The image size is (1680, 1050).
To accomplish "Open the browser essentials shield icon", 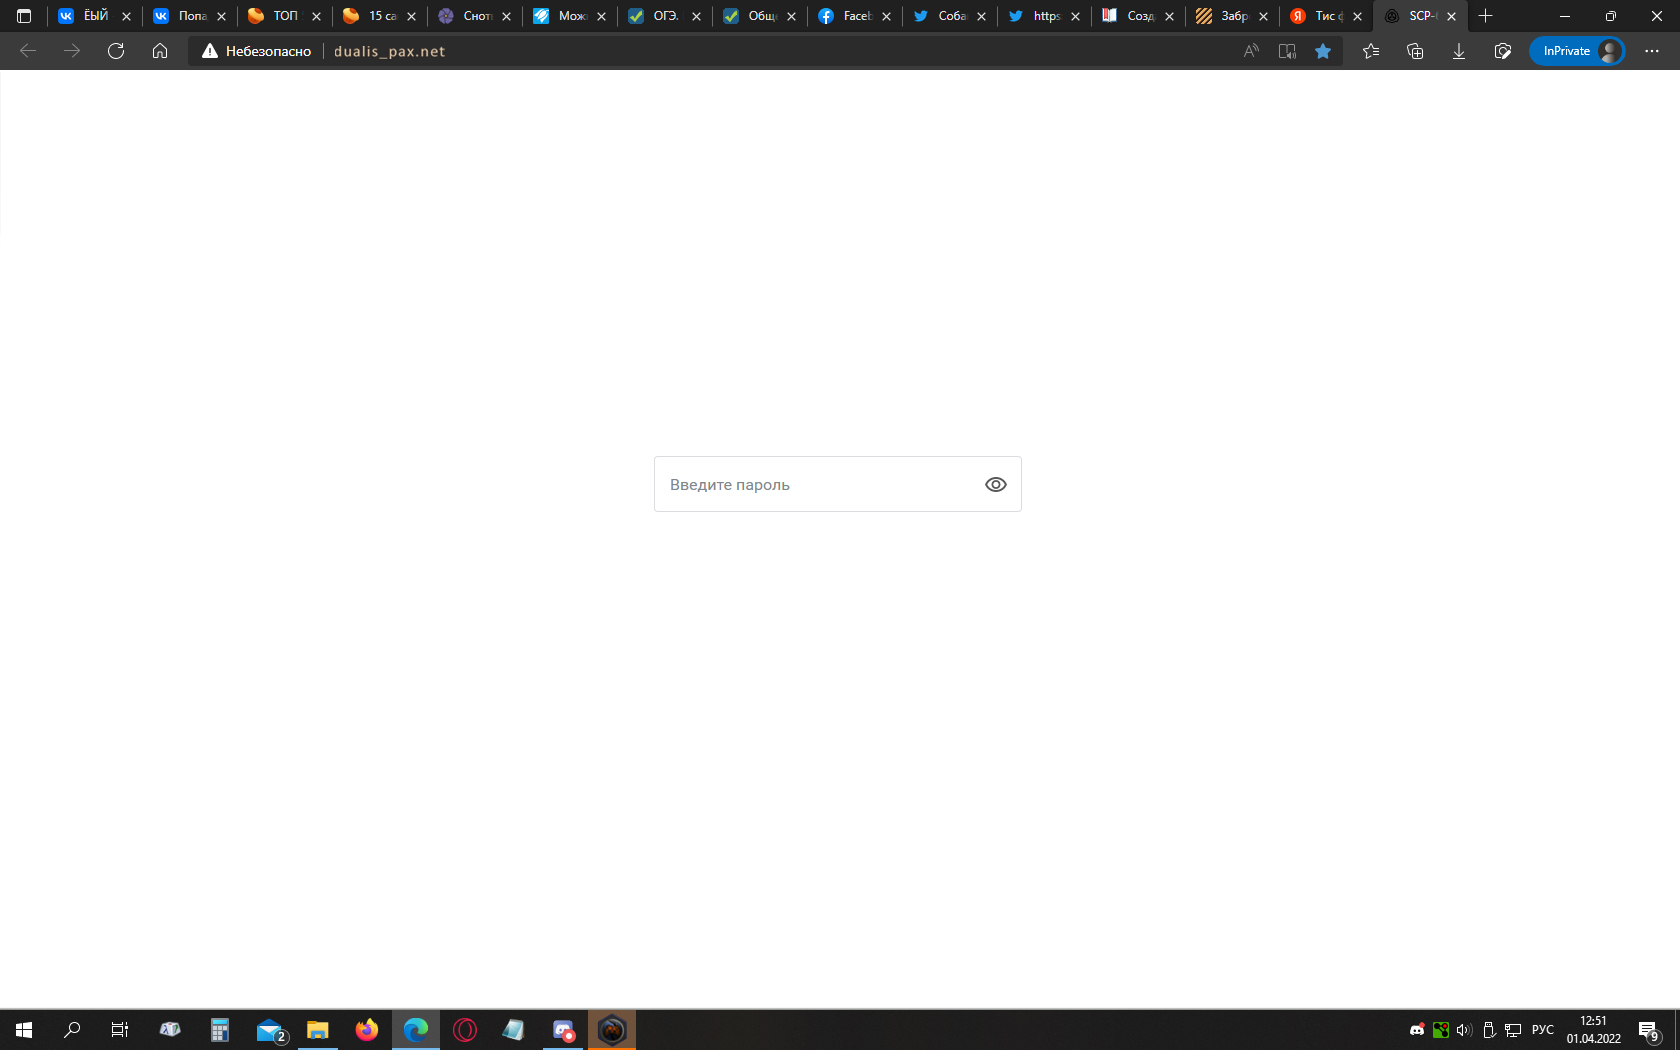I will coord(1503,51).
